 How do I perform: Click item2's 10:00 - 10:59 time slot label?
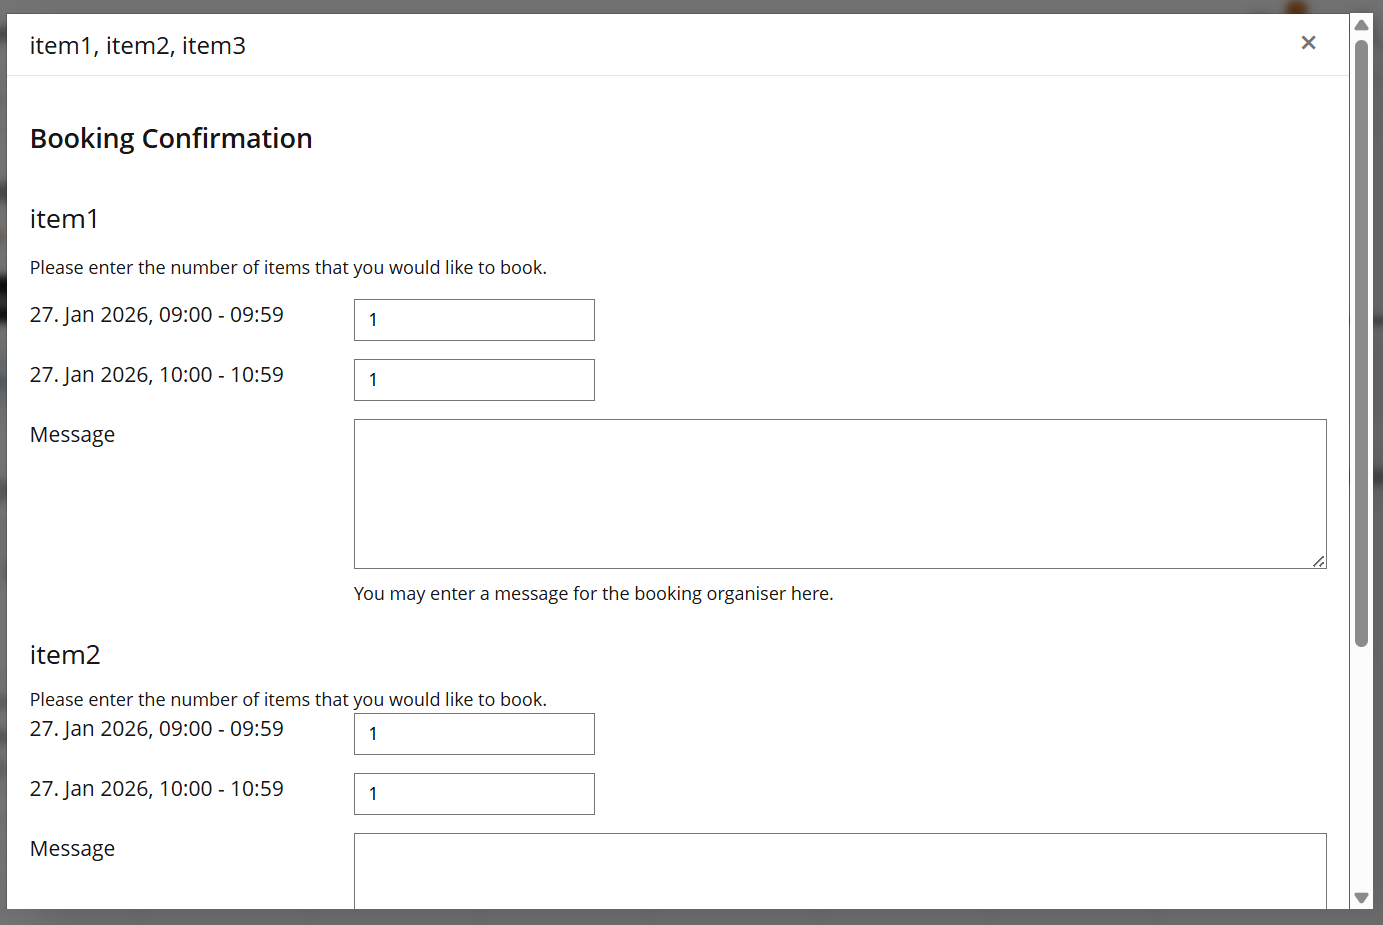[157, 789]
